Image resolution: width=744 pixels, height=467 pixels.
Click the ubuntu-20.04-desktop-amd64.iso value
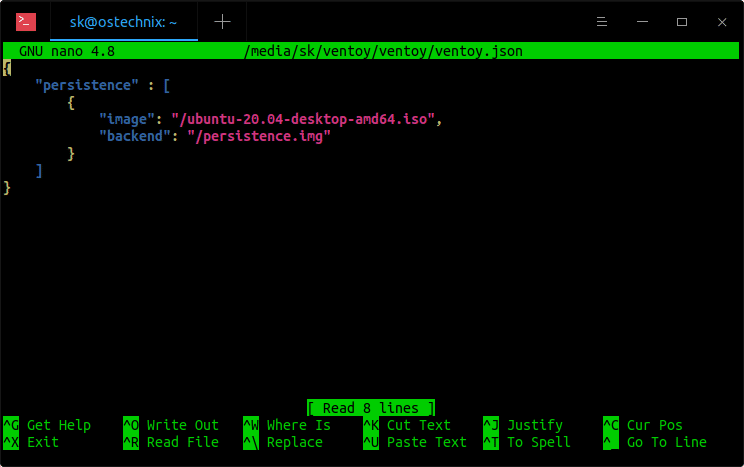[303, 119]
